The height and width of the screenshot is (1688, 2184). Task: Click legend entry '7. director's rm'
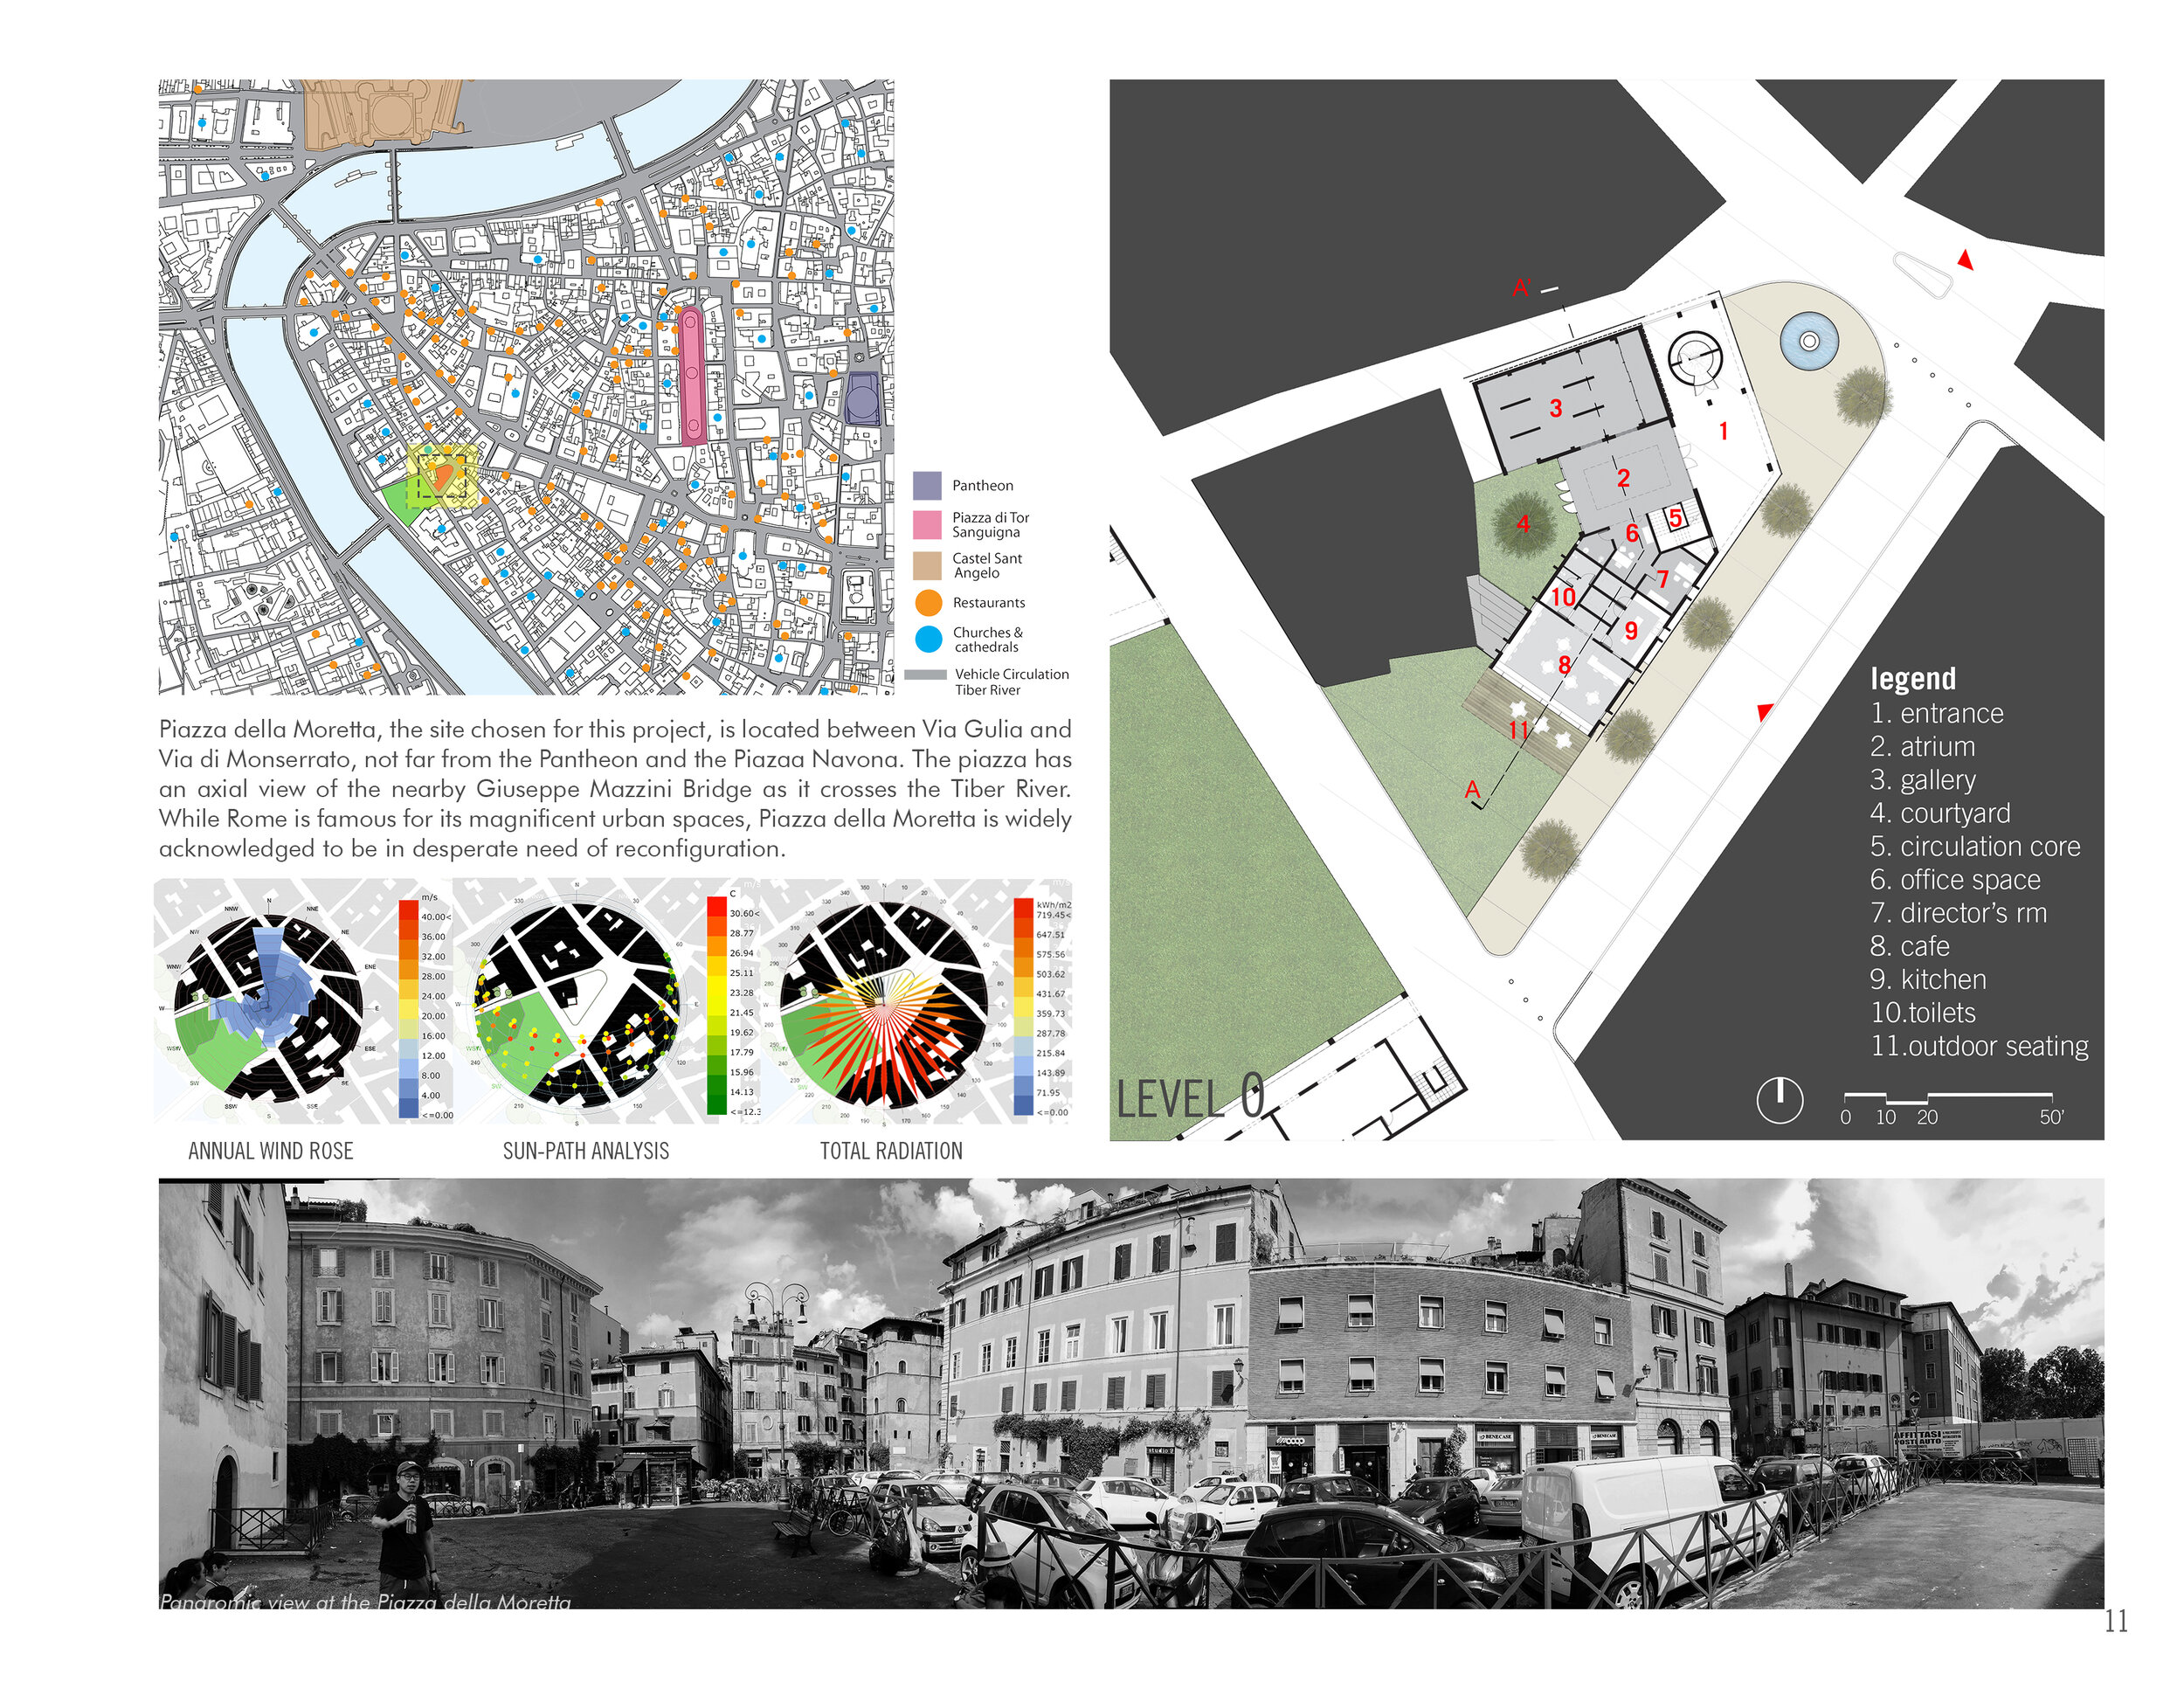tap(1959, 913)
